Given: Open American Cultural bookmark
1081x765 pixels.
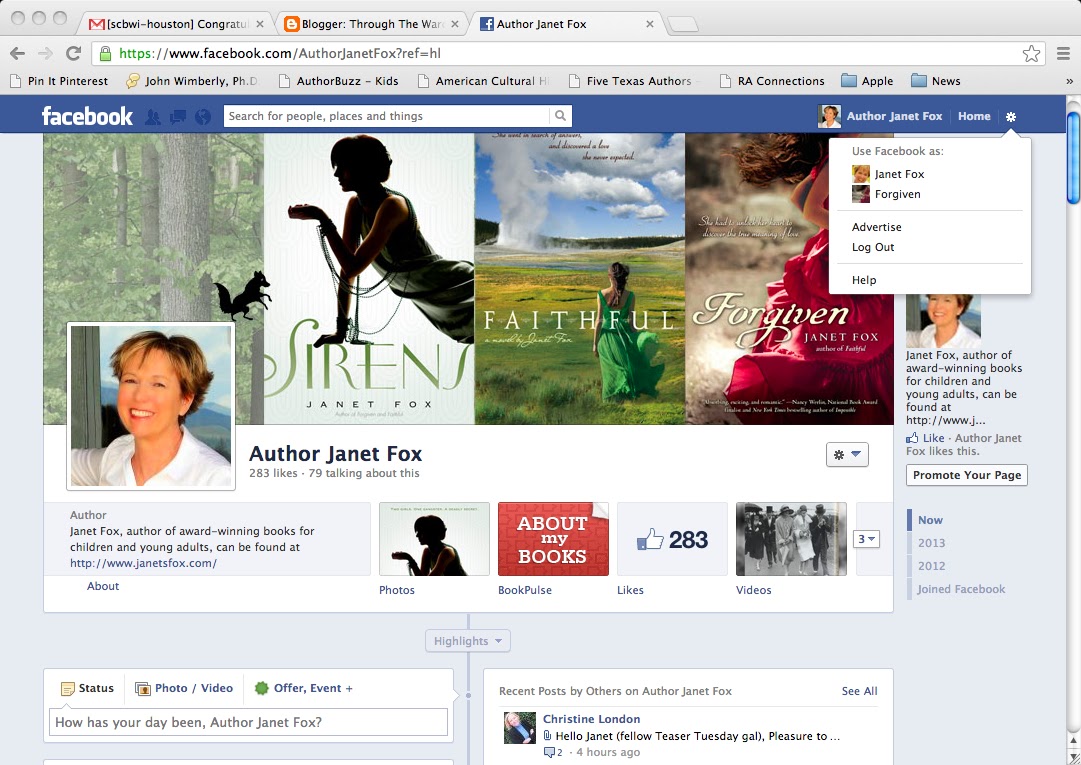Looking at the screenshot, I should pyautogui.click(x=483, y=81).
